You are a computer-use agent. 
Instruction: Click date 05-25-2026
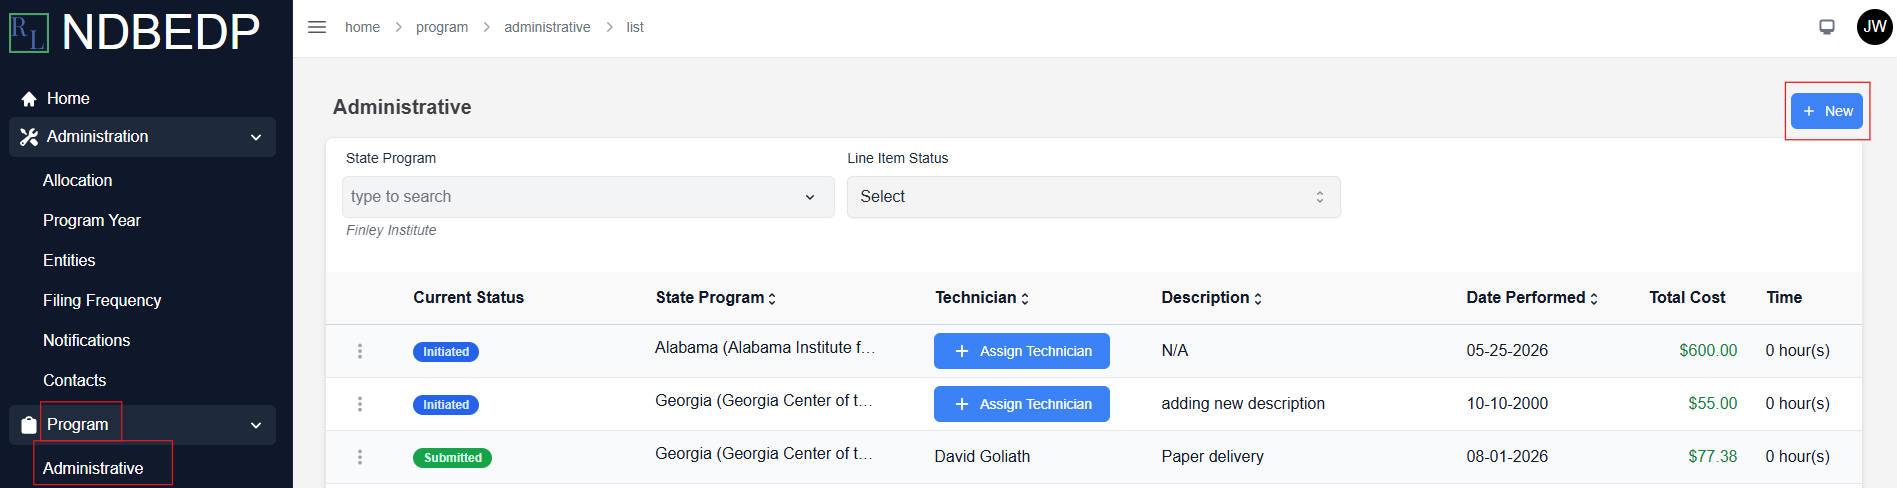tap(1507, 351)
